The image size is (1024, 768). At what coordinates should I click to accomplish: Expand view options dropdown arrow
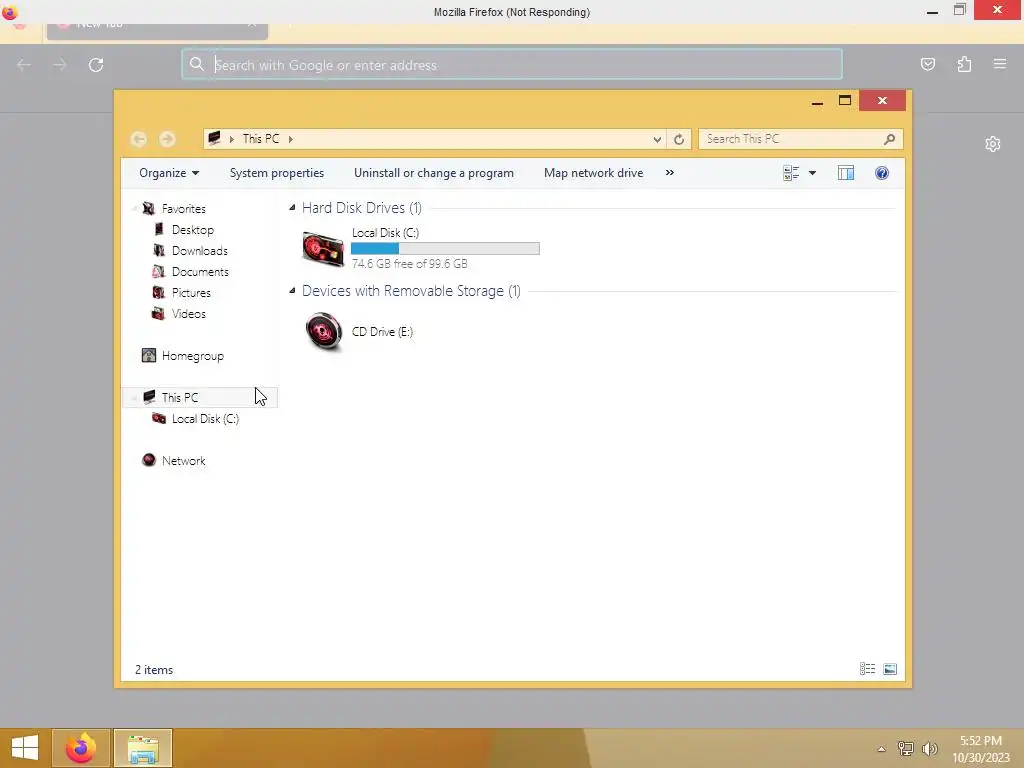[x=812, y=173]
